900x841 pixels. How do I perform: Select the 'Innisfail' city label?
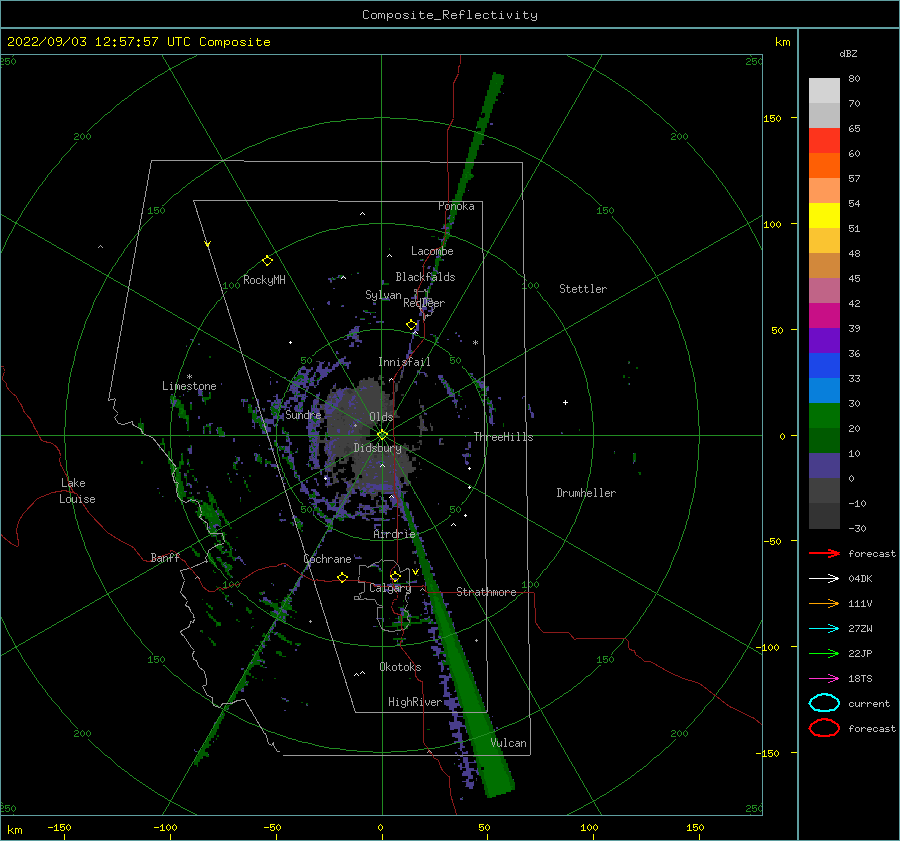(x=404, y=362)
